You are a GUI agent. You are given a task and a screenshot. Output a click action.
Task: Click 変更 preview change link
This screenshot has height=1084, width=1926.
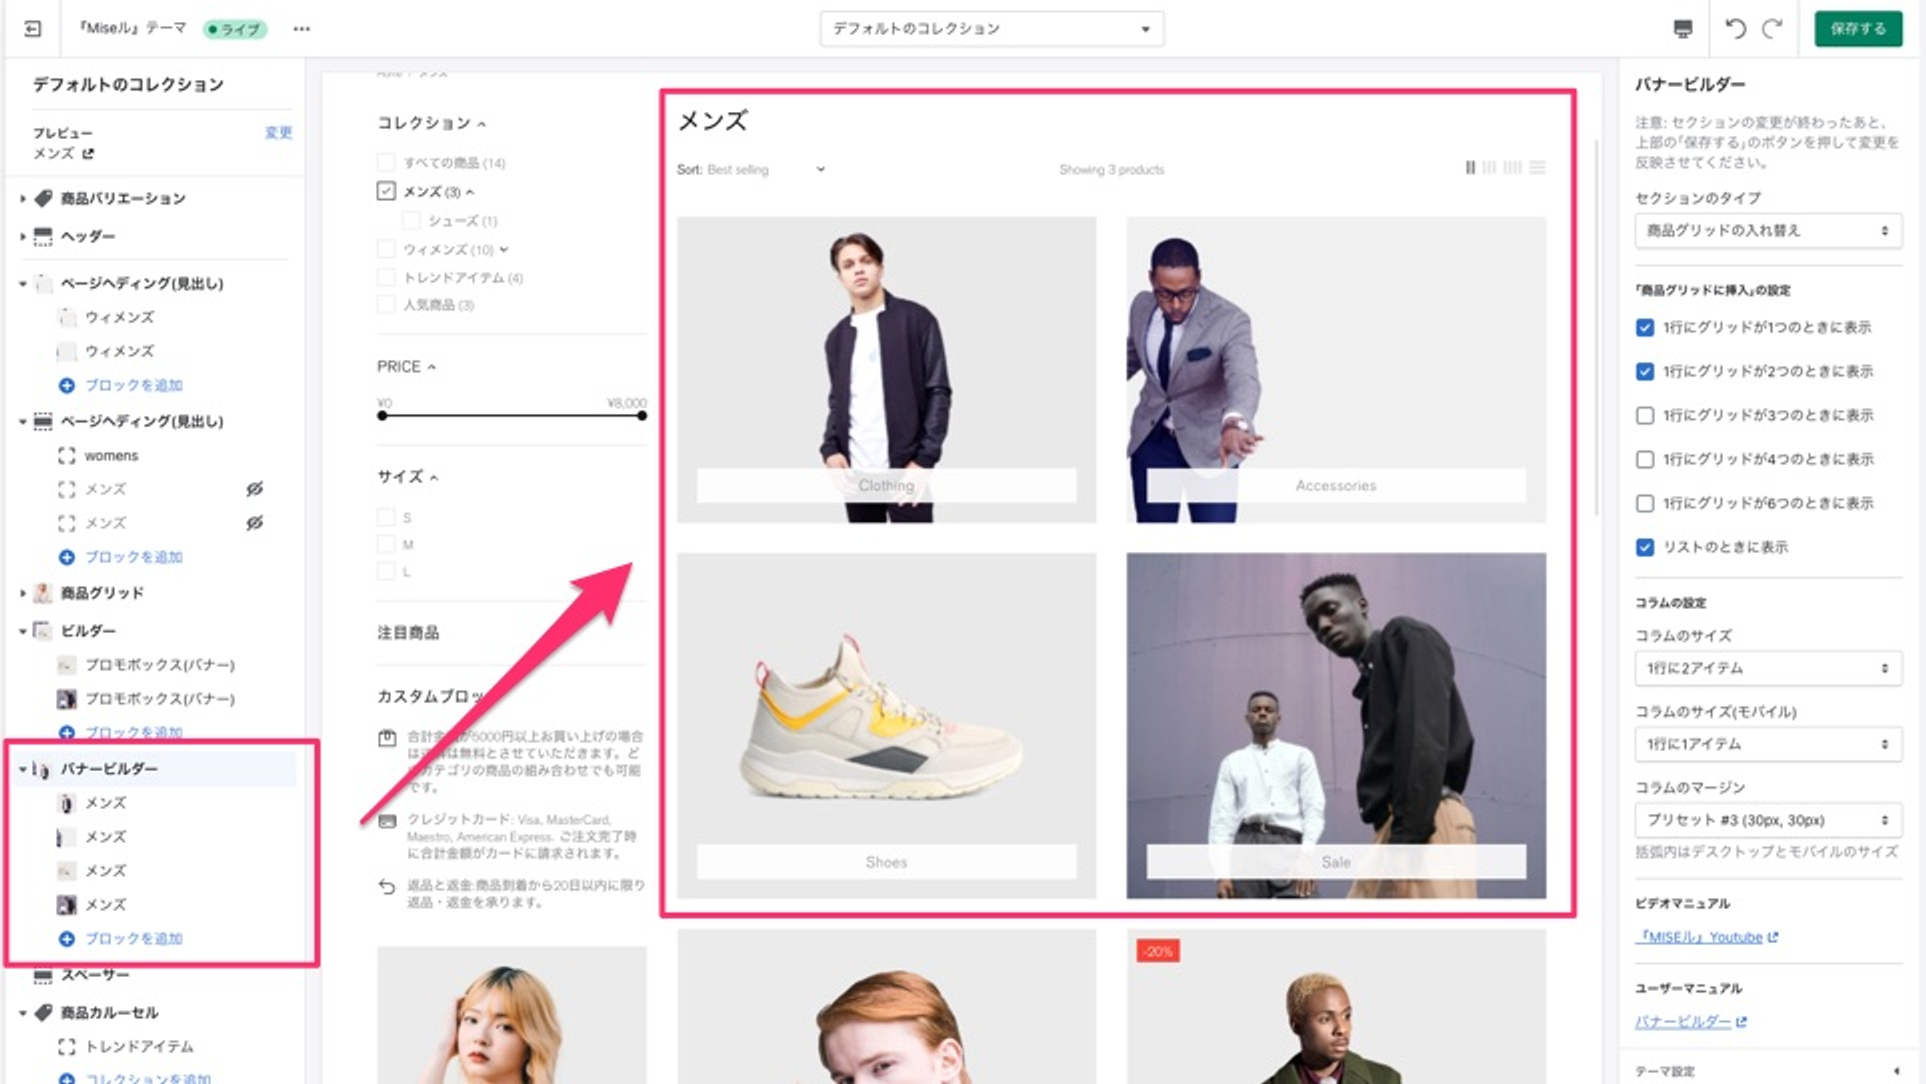pyautogui.click(x=278, y=133)
